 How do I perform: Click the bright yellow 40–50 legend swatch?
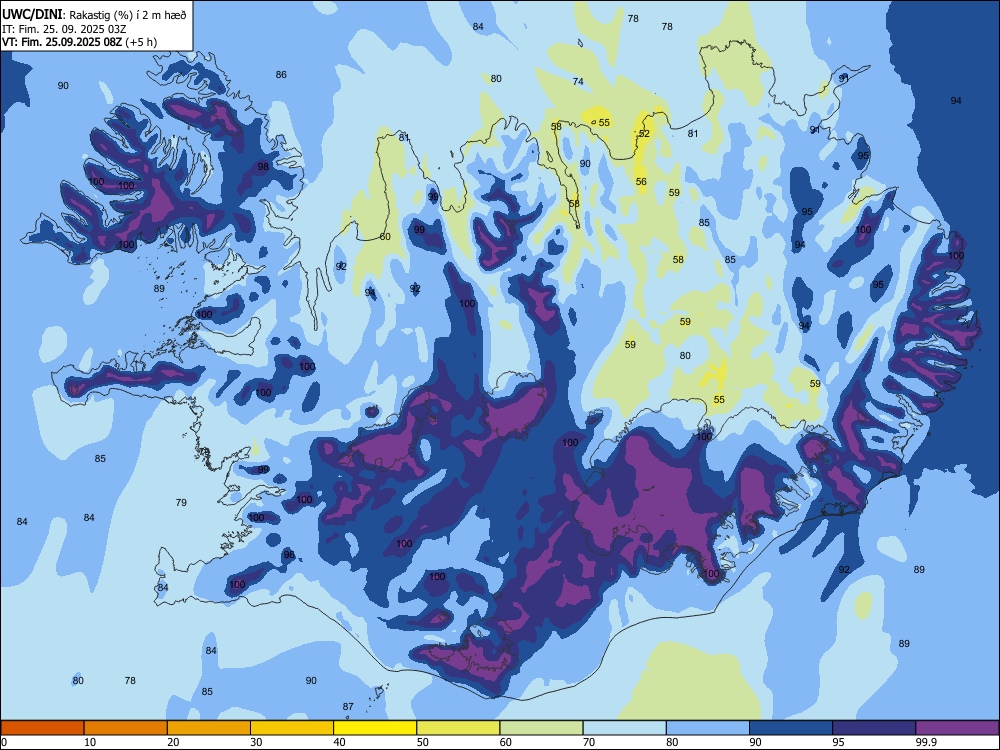[x=375, y=728]
